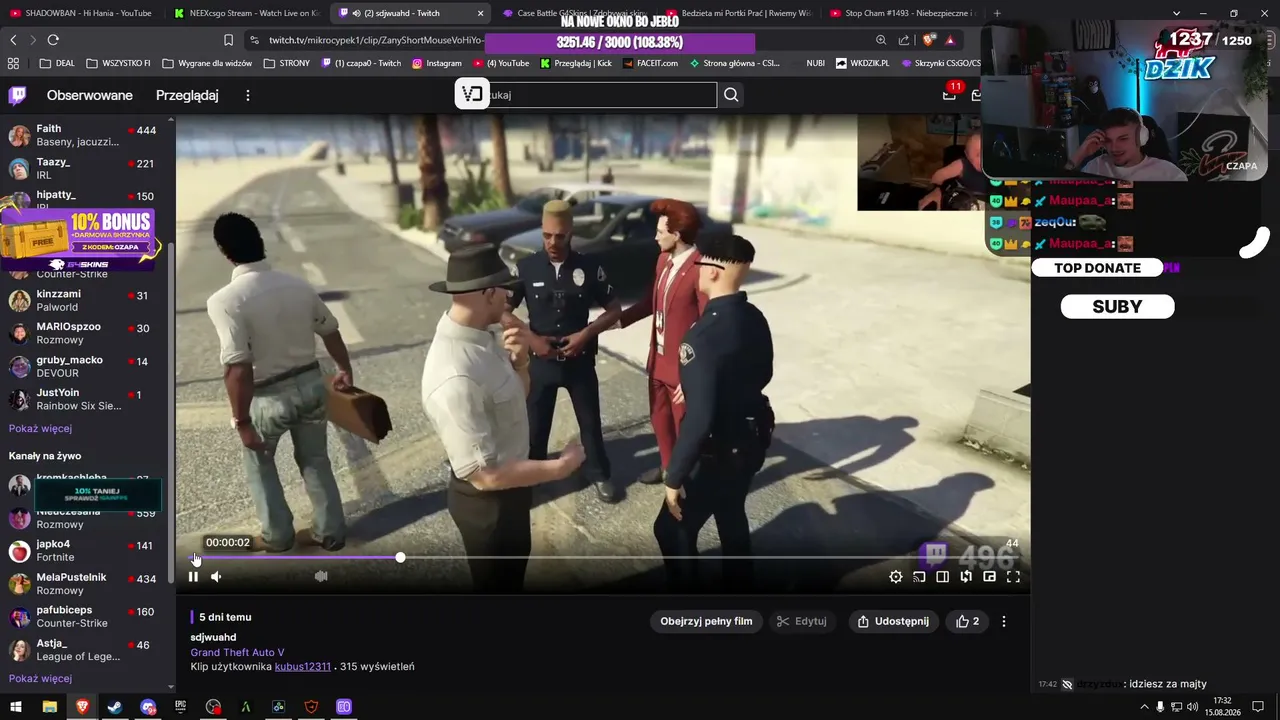Open the WSZYSTKO FI bookmarks folder
The image size is (1280, 720).
tap(118, 63)
